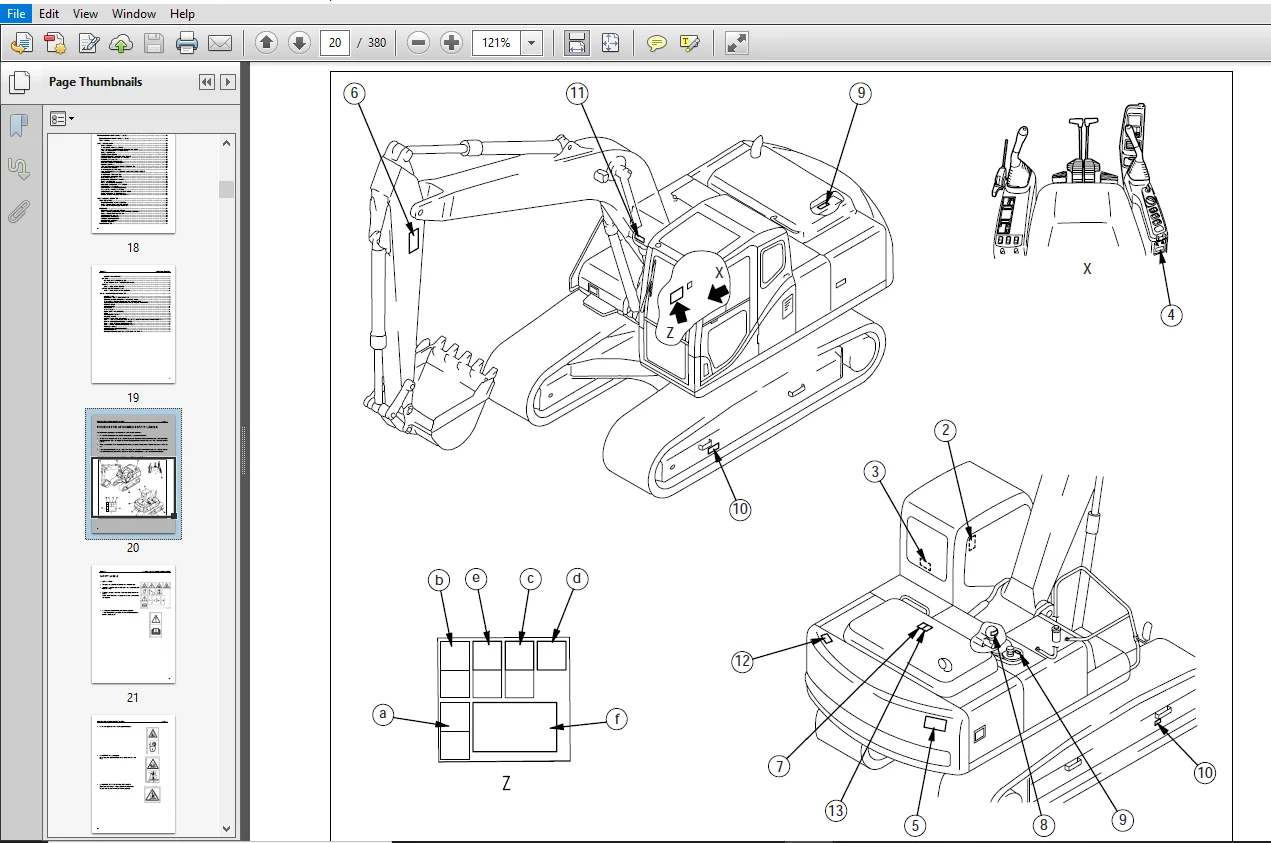
Task: Click callout letter c in view Z
Action: (x=531, y=578)
